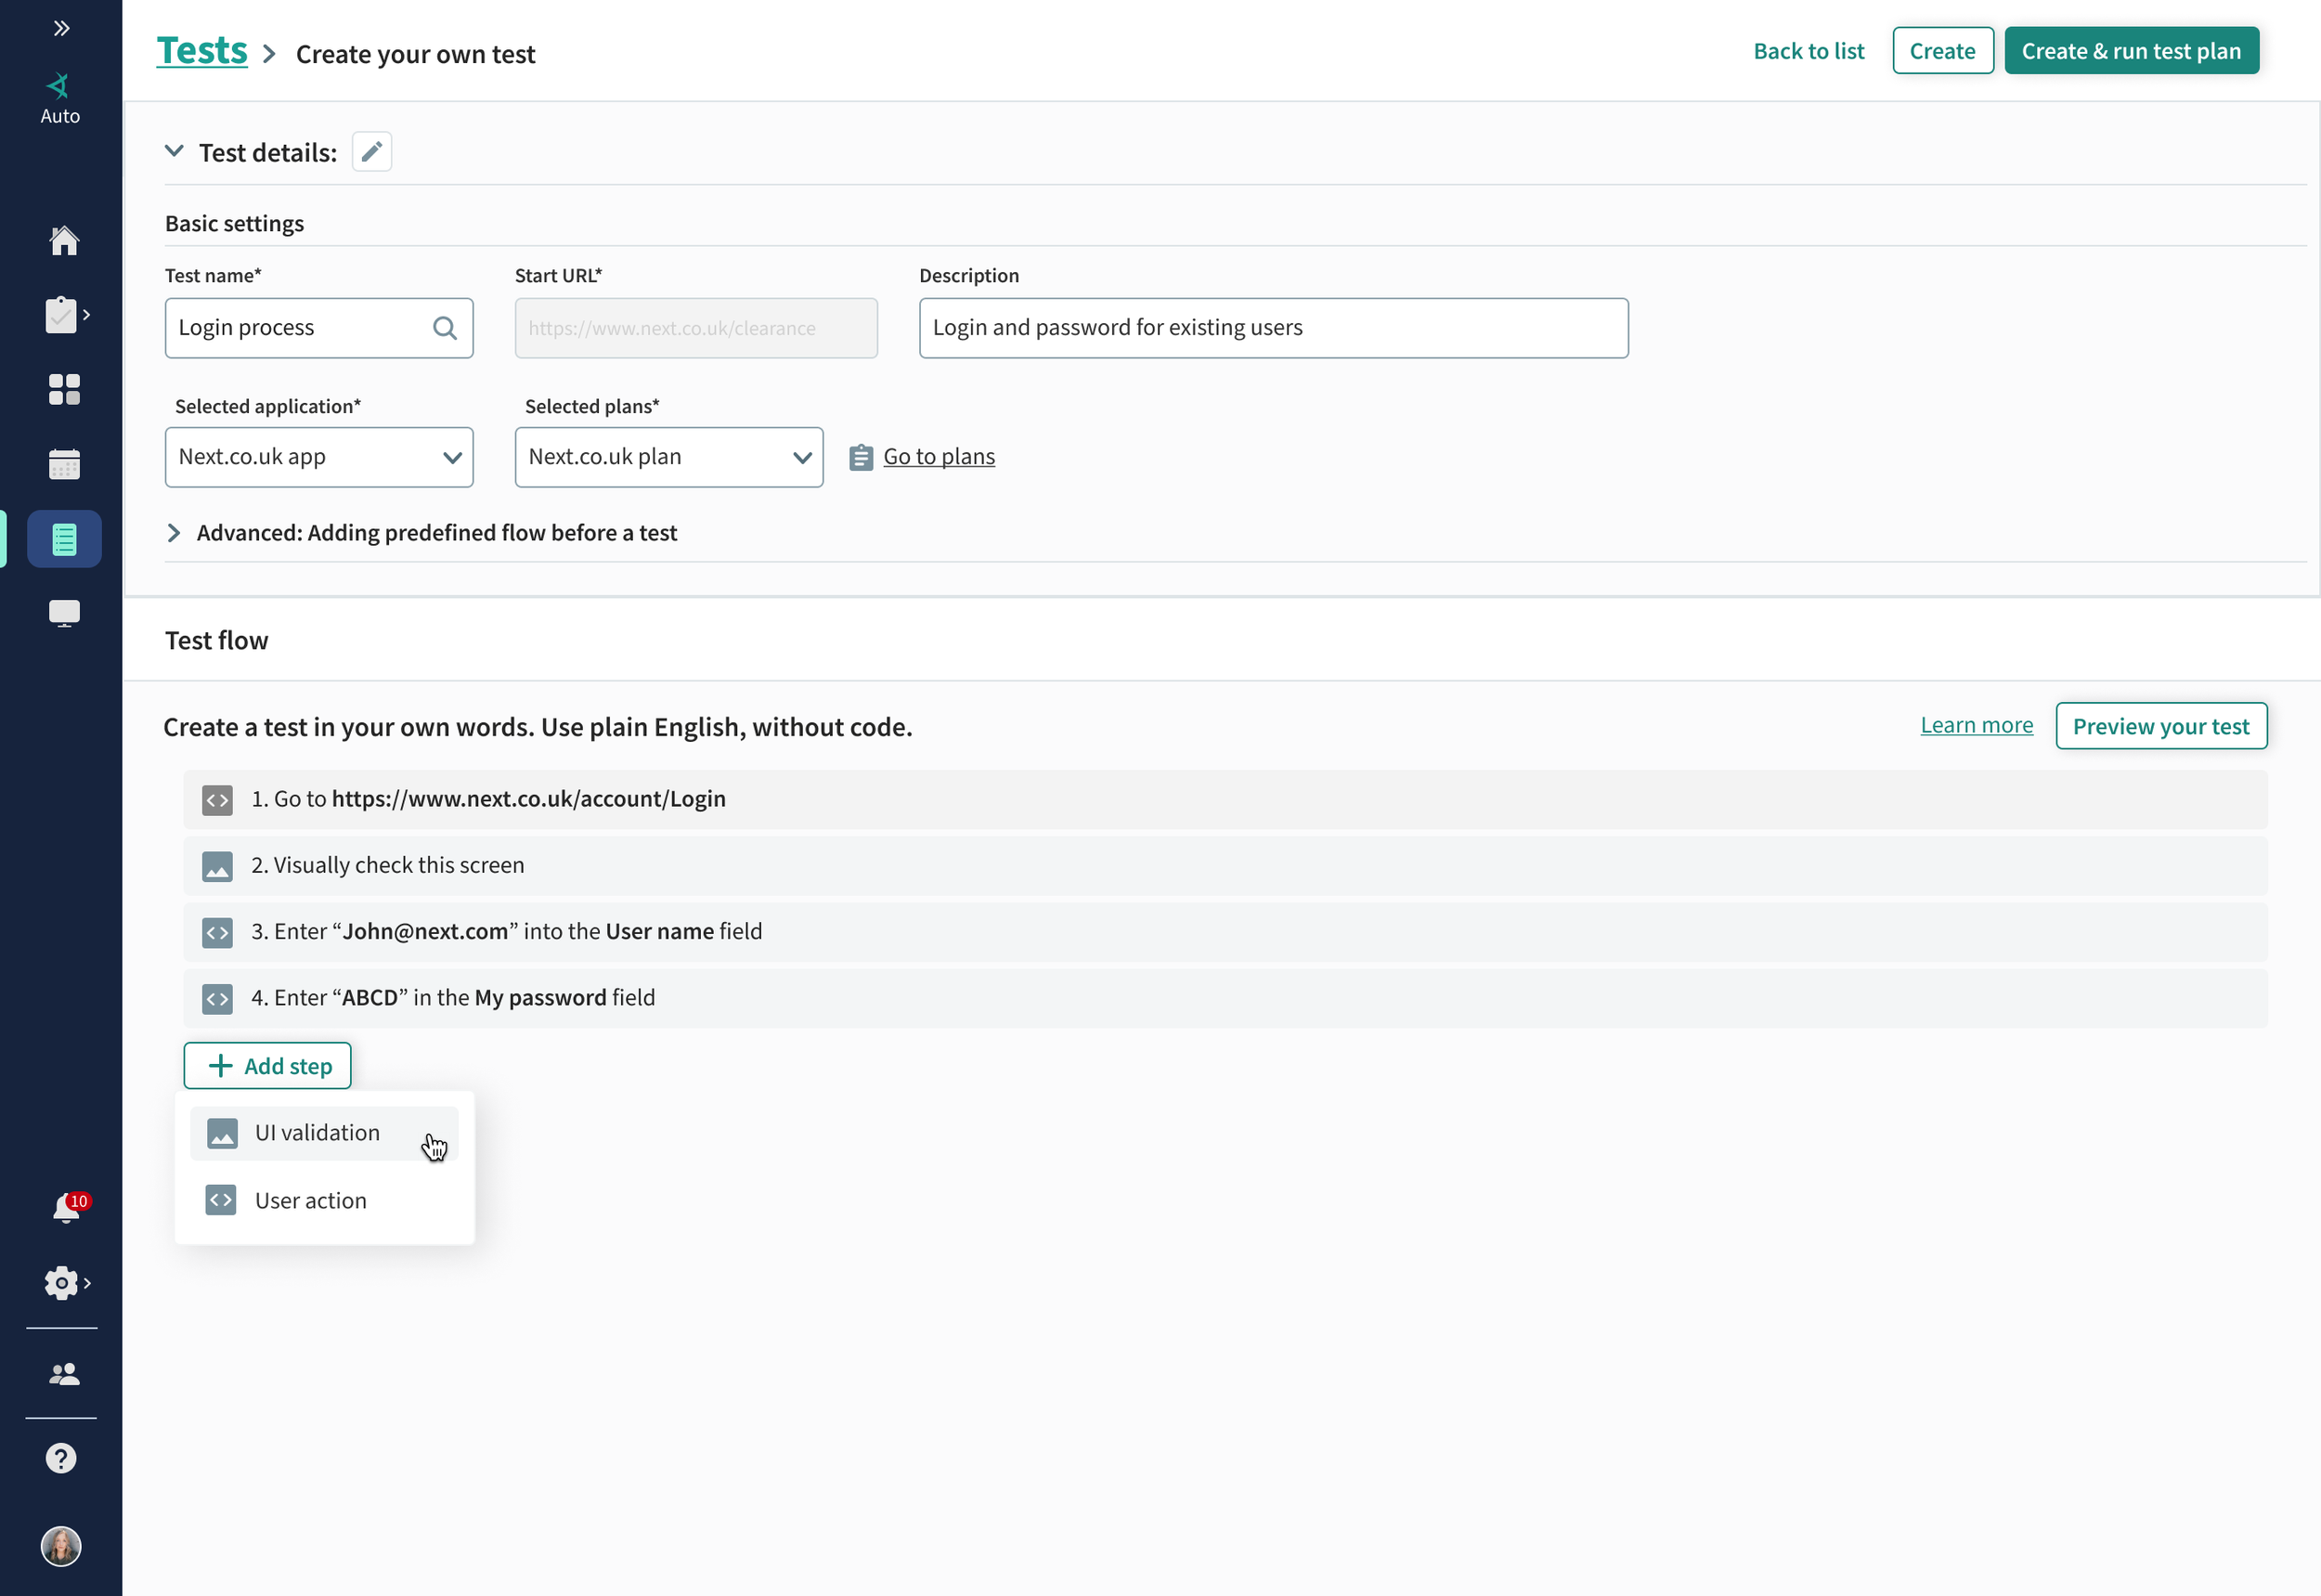Image resolution: width=2321 pixels, height=1596 pixels.
Task: Open the team users icon
Action: coord(64,1374)
